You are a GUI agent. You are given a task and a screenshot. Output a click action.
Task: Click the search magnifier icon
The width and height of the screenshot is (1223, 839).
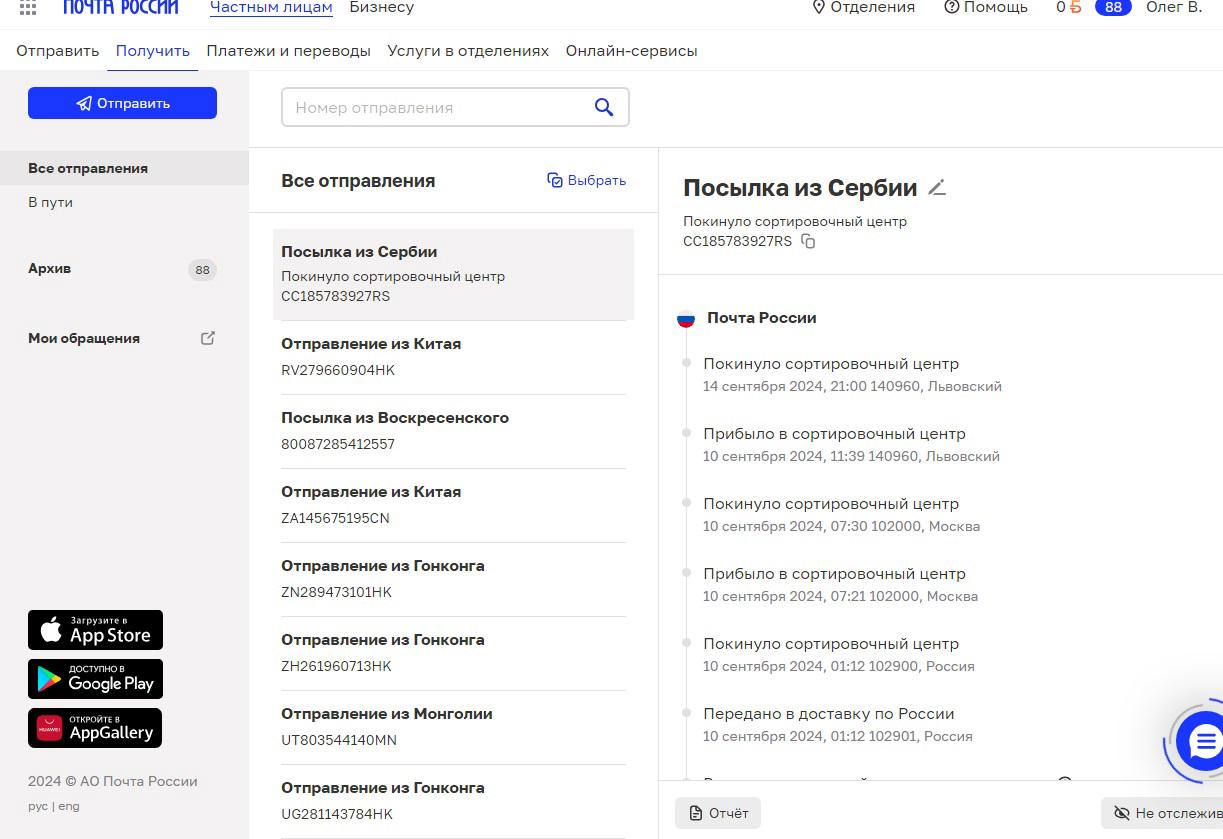pyautogui.click(x=603, y=108)
